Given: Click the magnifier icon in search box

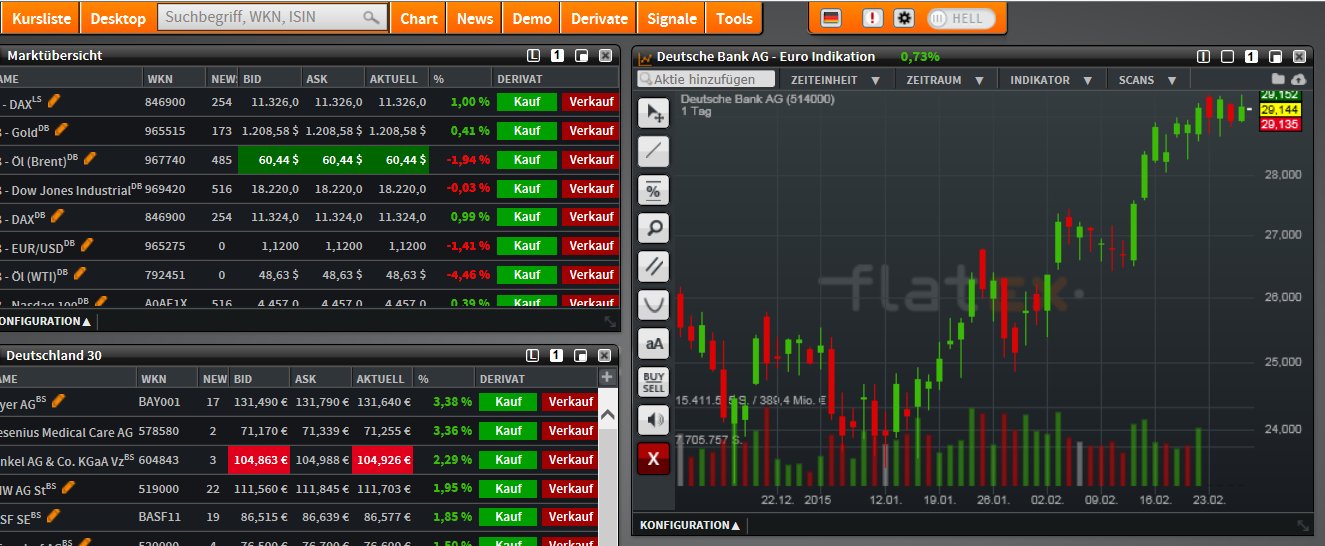Looking at the screenshot, I should tap(370, 18).
